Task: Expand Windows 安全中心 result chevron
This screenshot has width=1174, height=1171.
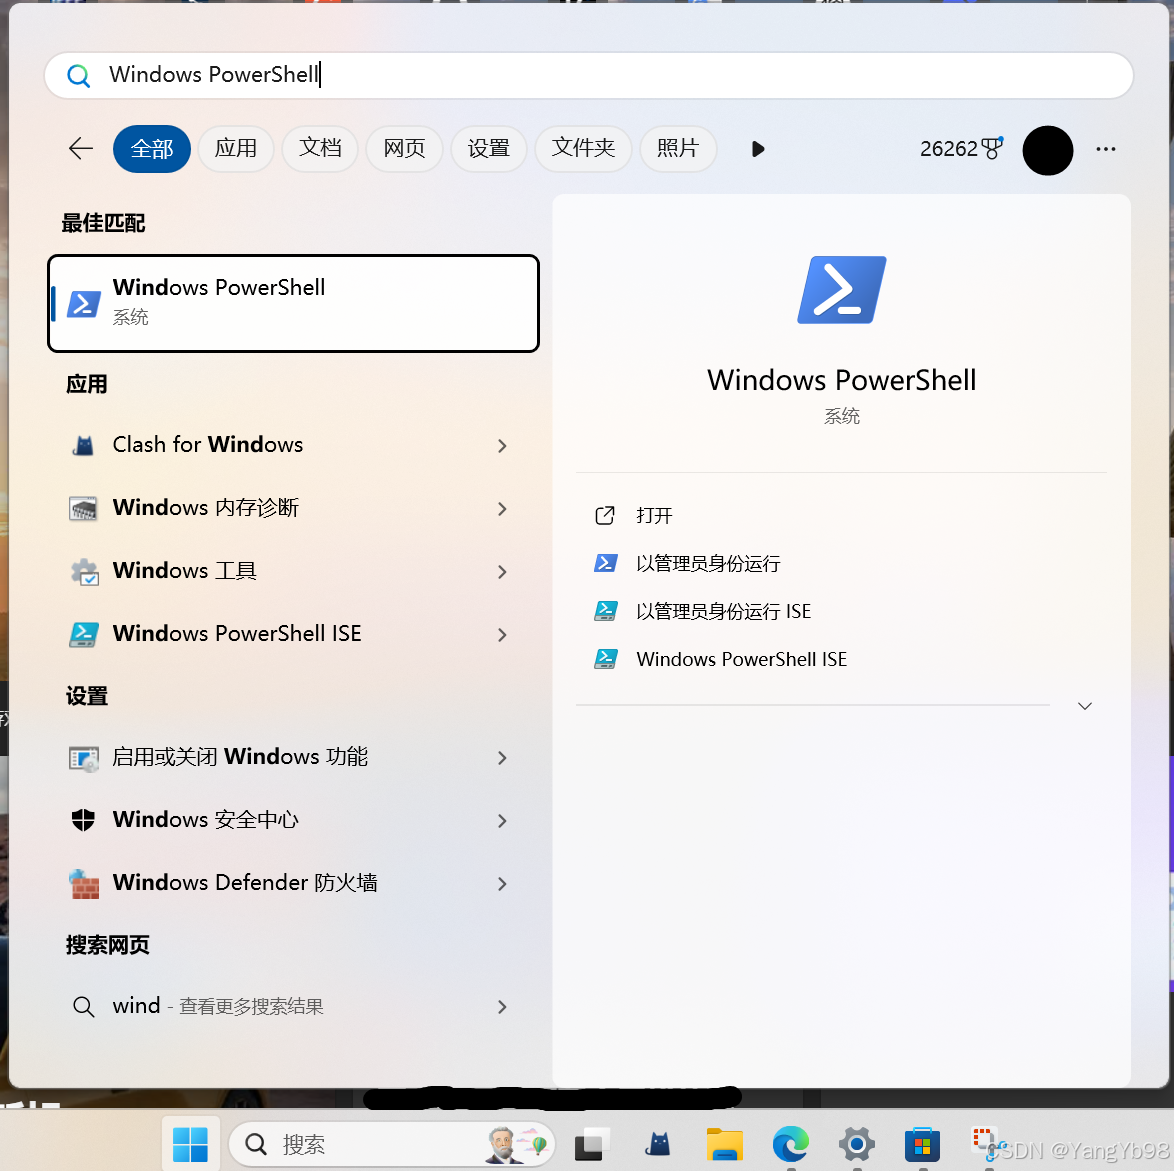Action: pos(502,821)
